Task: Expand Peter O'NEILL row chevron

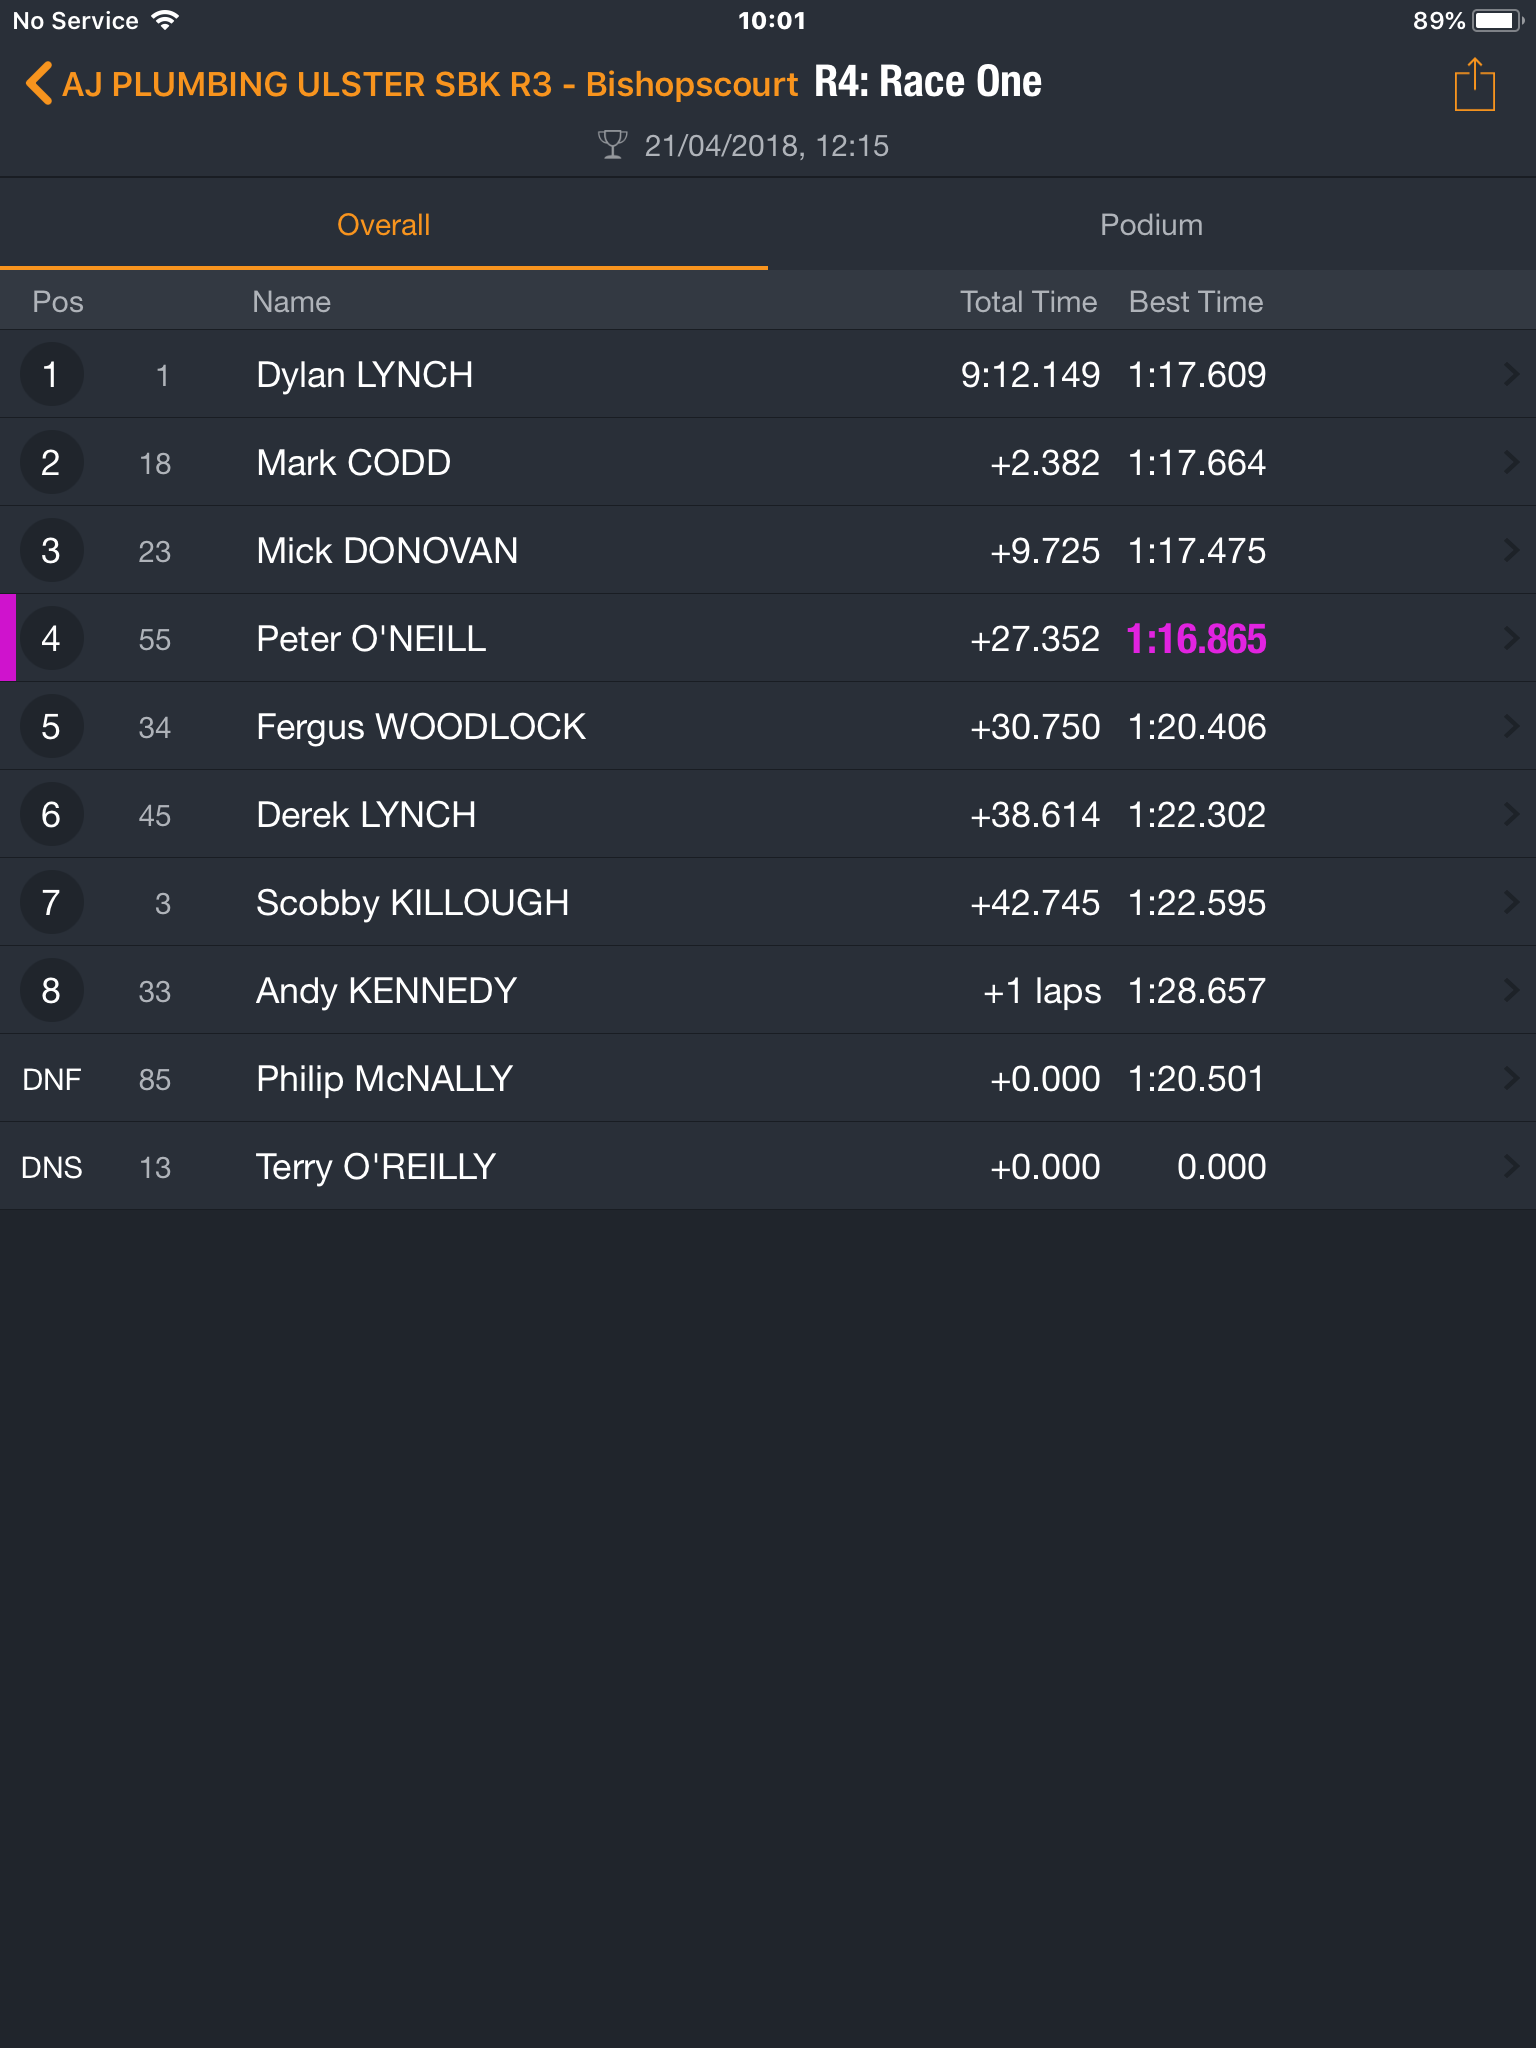Action: pyautogui.click(x=1511, y=638)
